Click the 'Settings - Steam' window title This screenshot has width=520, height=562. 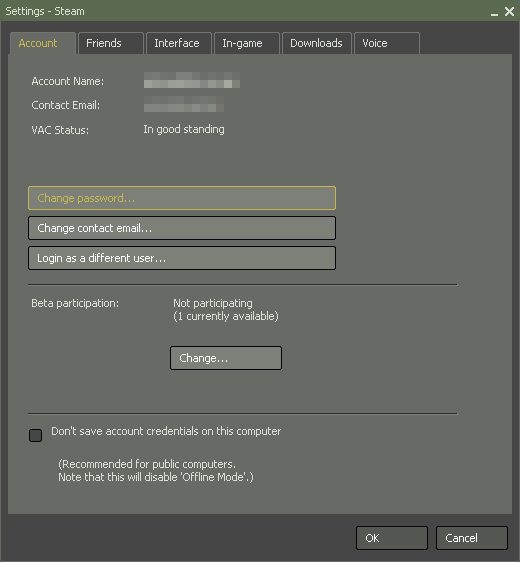coord(45,11)
